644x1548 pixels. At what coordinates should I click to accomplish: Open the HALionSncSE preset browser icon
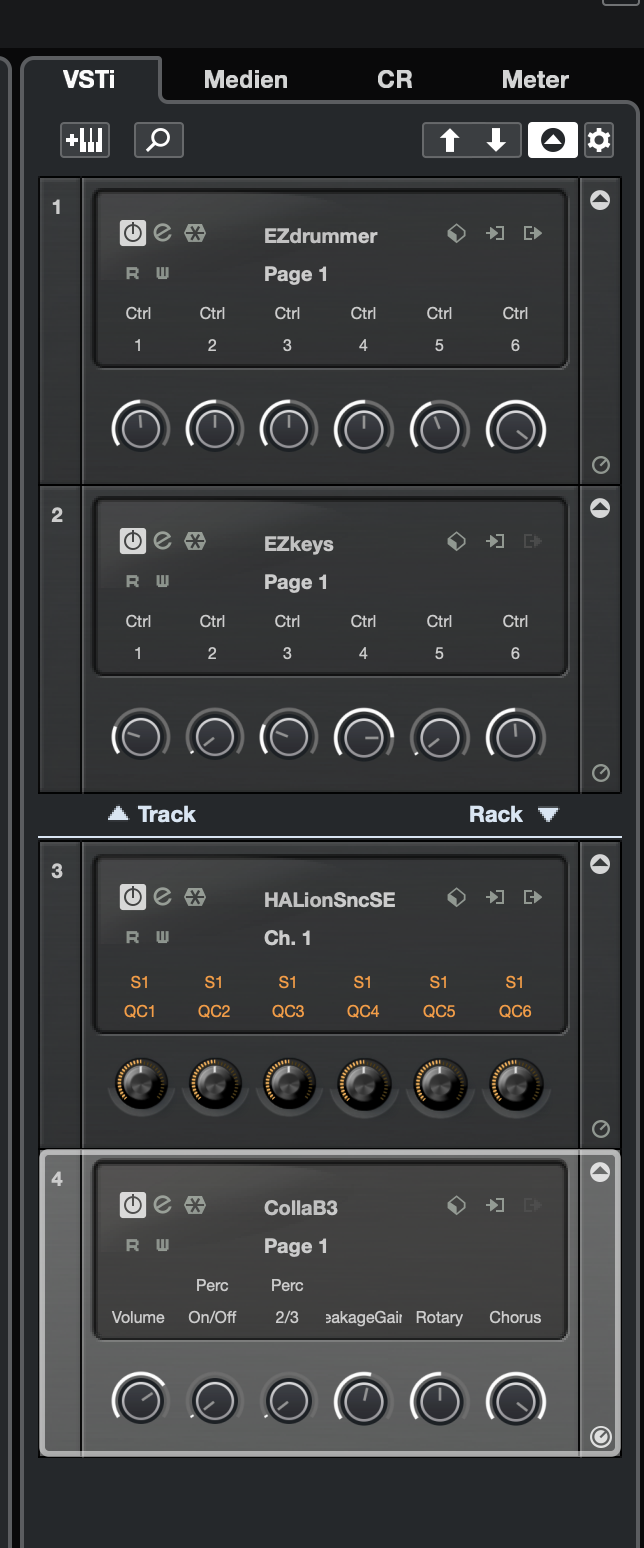[x=456, y=897]
